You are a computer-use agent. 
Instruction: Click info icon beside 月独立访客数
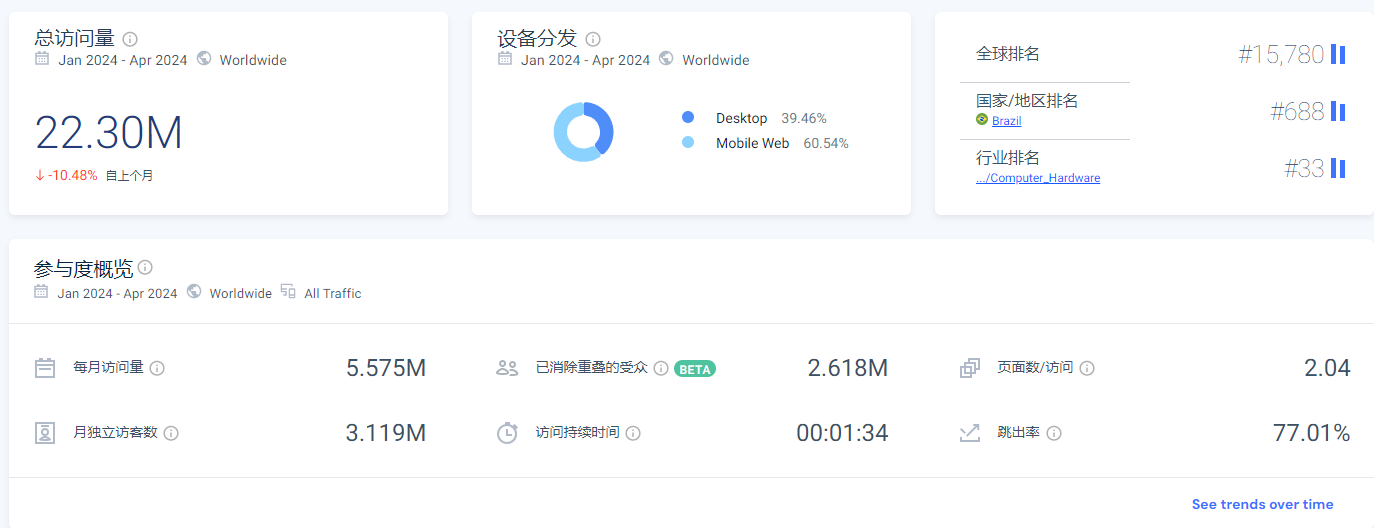pyautogui.click(x=171, y=433)
